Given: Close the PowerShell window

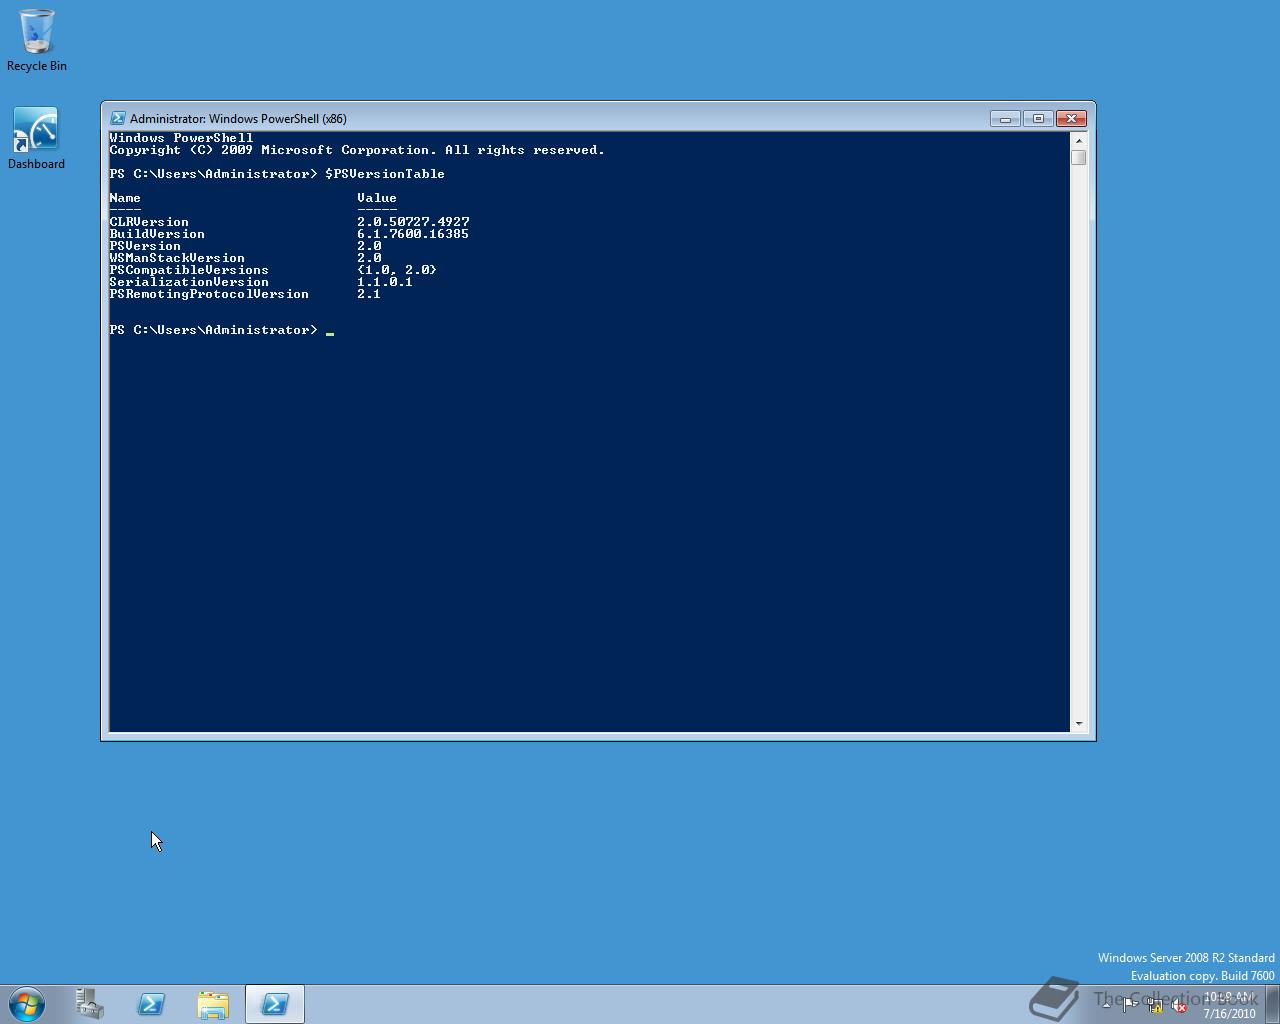Looking at the screenshot, I should [x=1071, y=118].
